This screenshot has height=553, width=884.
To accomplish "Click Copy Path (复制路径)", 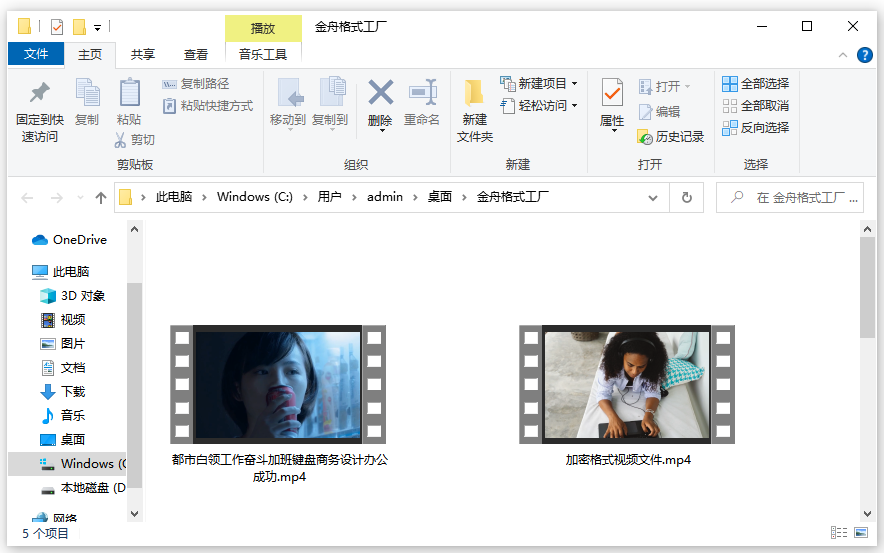I will tap(196, 84).
